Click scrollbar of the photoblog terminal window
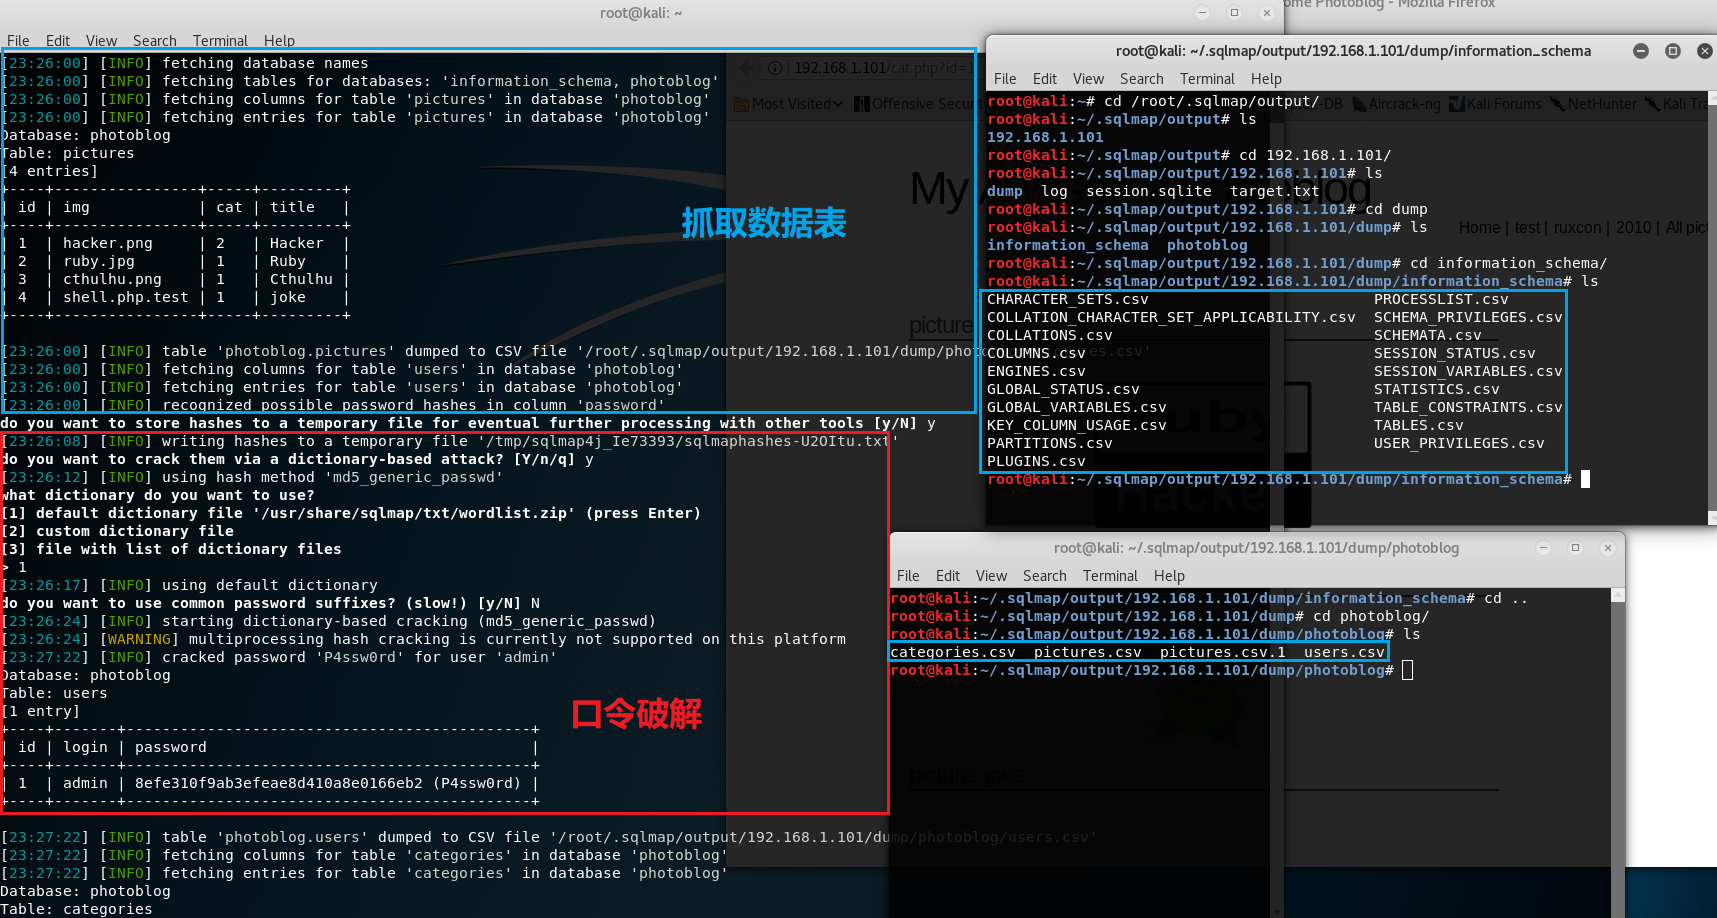Viewport: 1717px width, 918px height. tap(1619, 750)
